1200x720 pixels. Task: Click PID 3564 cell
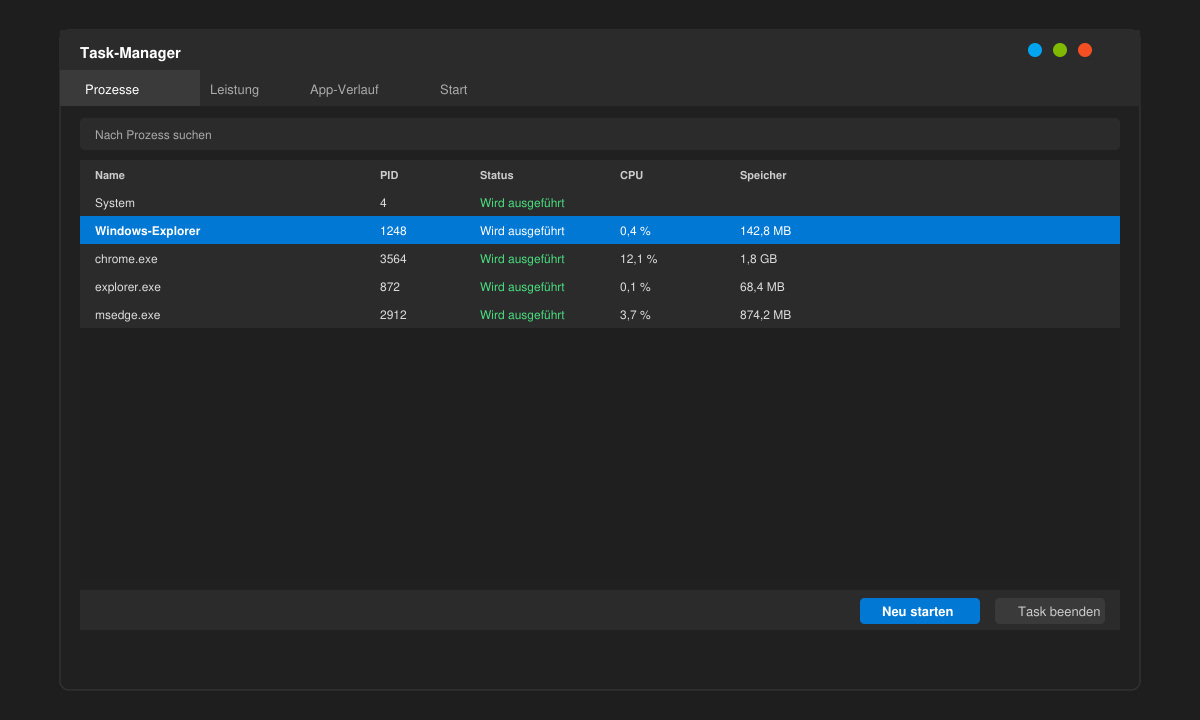coord(393,258)
